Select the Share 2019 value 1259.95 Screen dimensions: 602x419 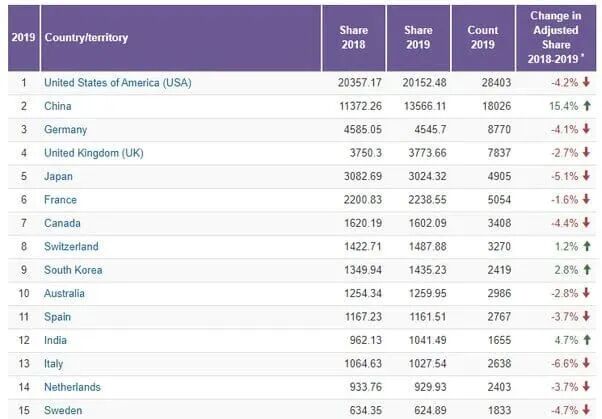coord(427,293)
